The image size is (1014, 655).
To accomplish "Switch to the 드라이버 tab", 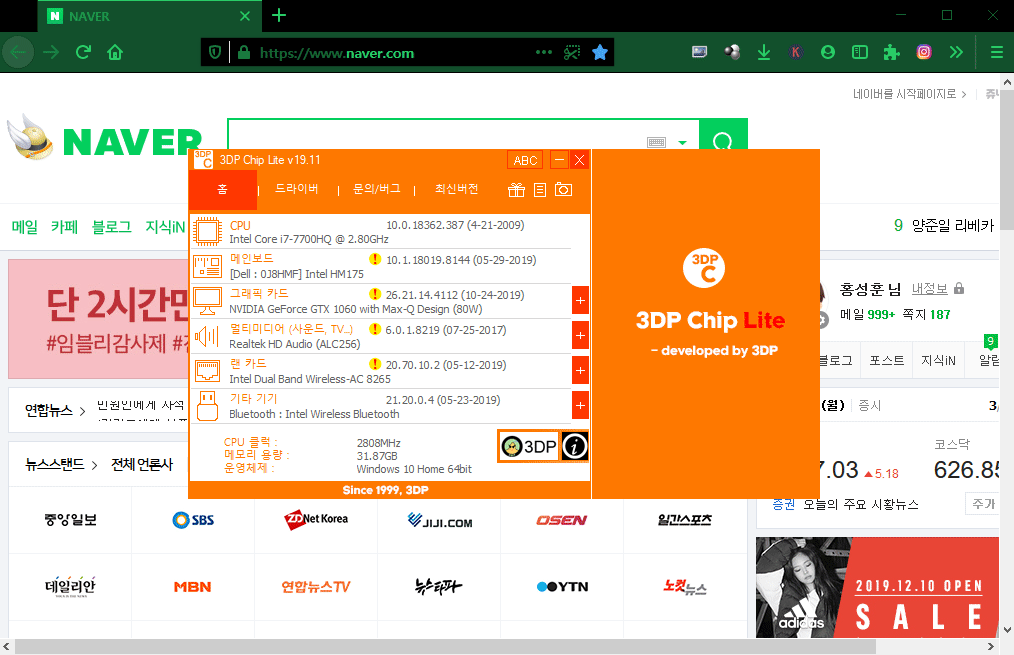I will pyautogui.click(x=297, y=189).
